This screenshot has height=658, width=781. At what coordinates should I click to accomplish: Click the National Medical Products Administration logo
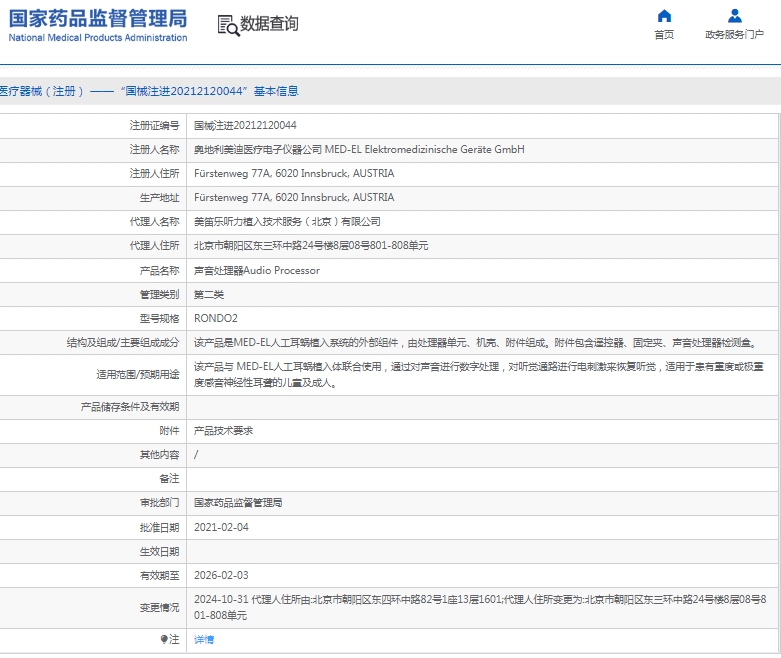[98, 25]
